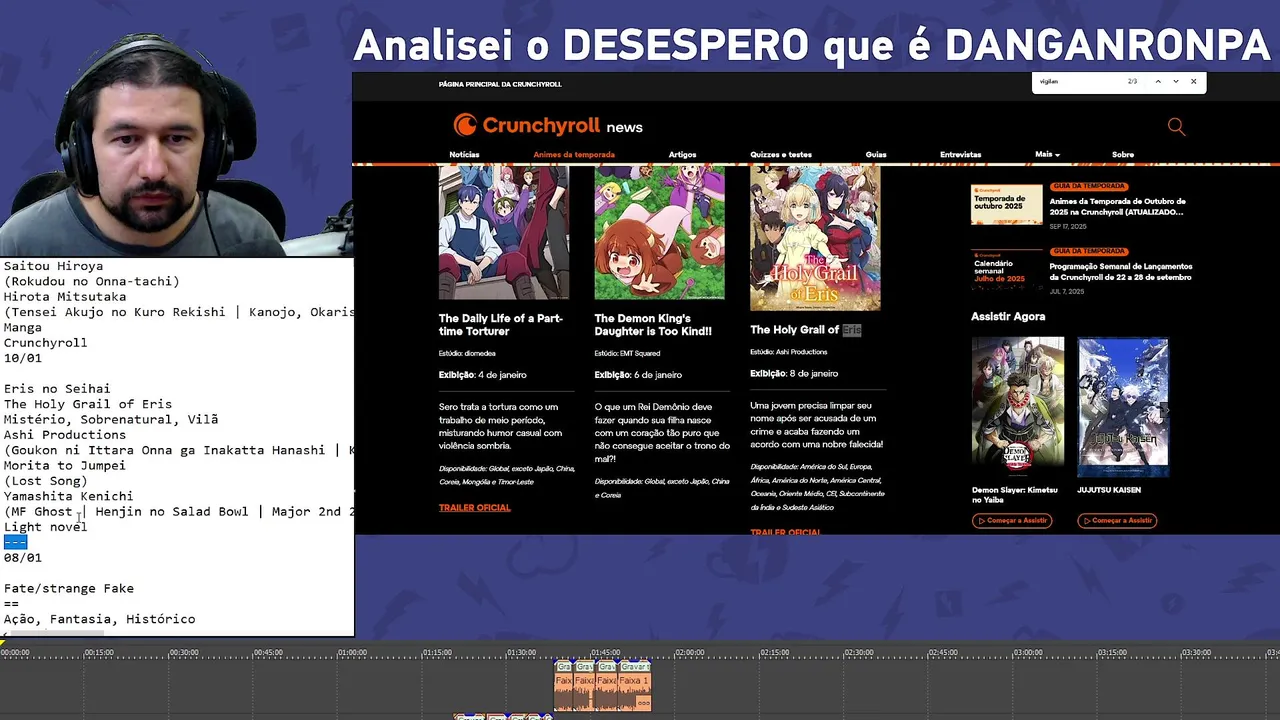Viewport: 1280px width, 720px height.
Task: Click 'Fate/strange Fake' line in notes
Action: [x=68, y=589]
